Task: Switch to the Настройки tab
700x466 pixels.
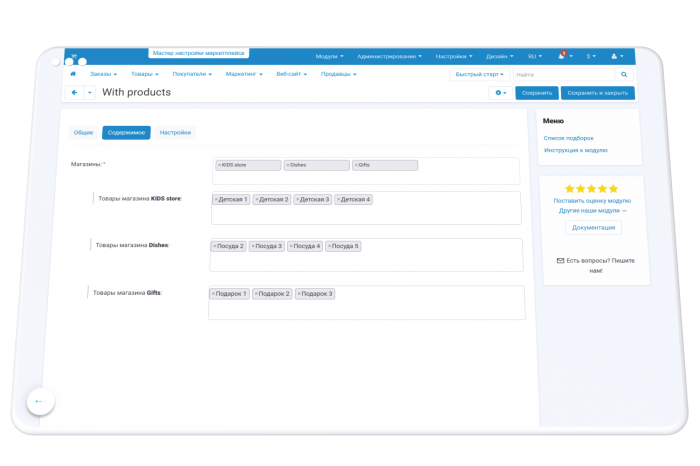Action: tap(175, 133)
